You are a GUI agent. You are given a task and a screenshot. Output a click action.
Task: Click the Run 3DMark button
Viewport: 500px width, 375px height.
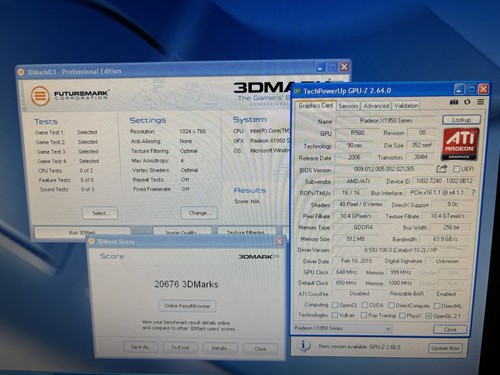[82, 232]
